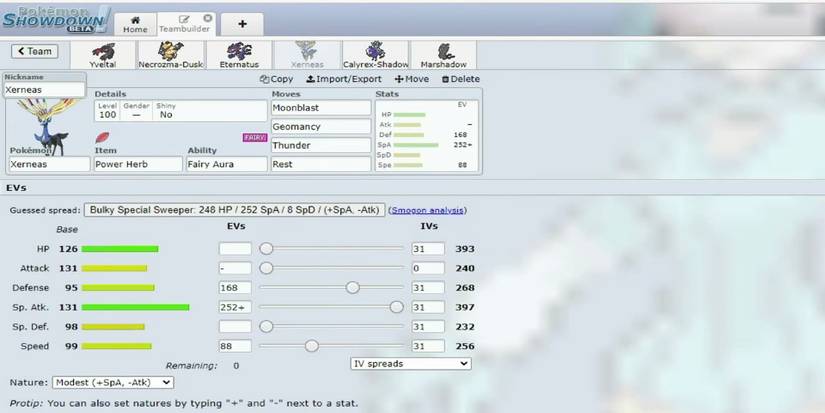Click the Sp. Def. EV slider handle

pos(266,326)
